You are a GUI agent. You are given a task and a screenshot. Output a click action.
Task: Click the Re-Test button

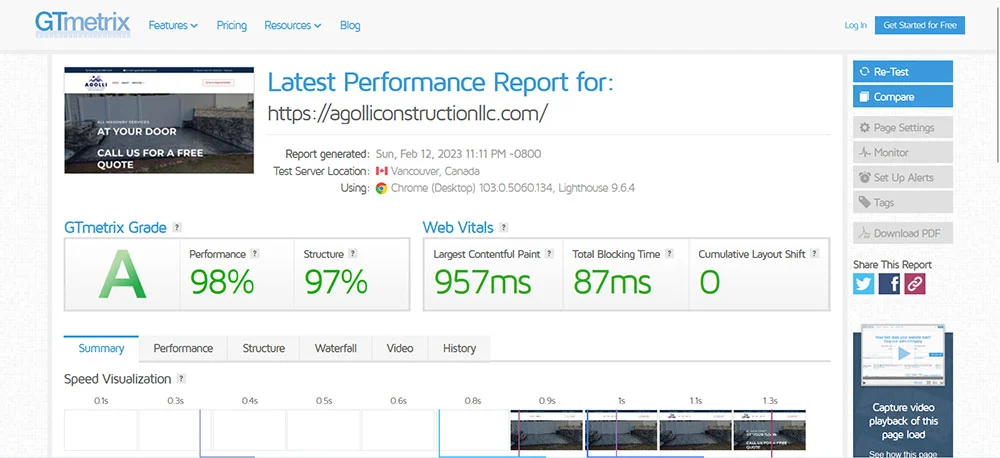pos(902,71)
